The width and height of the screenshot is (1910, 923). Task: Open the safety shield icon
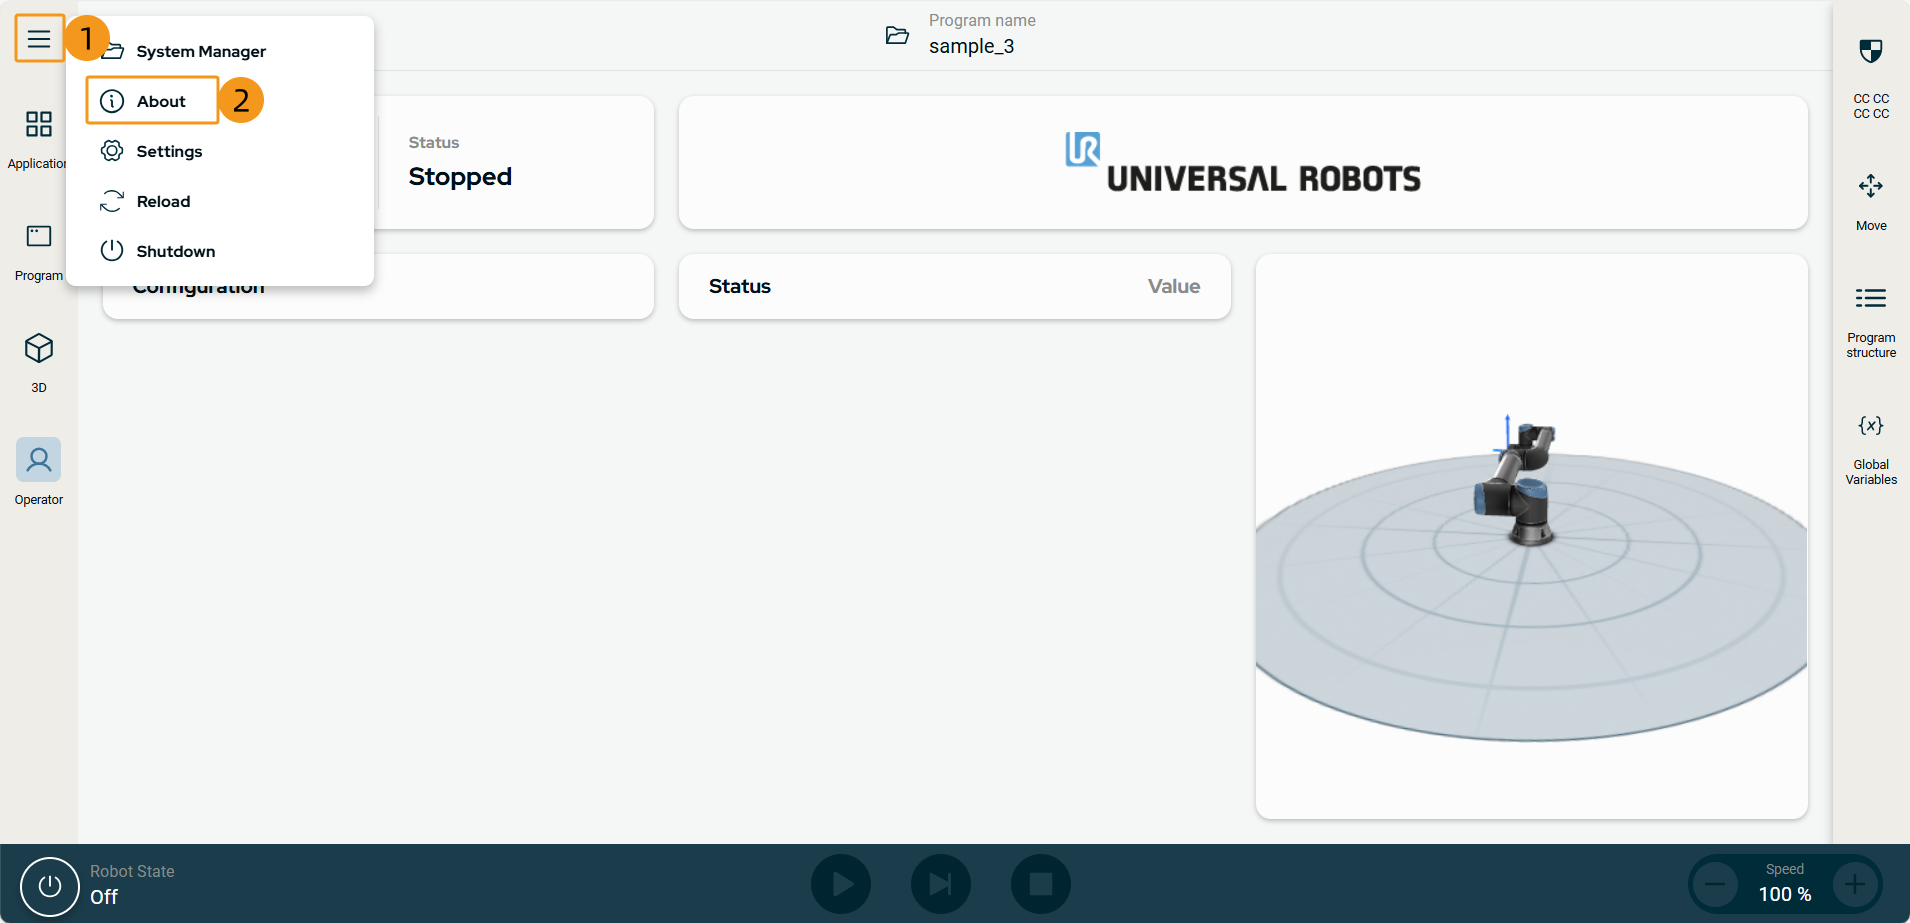1870,52
